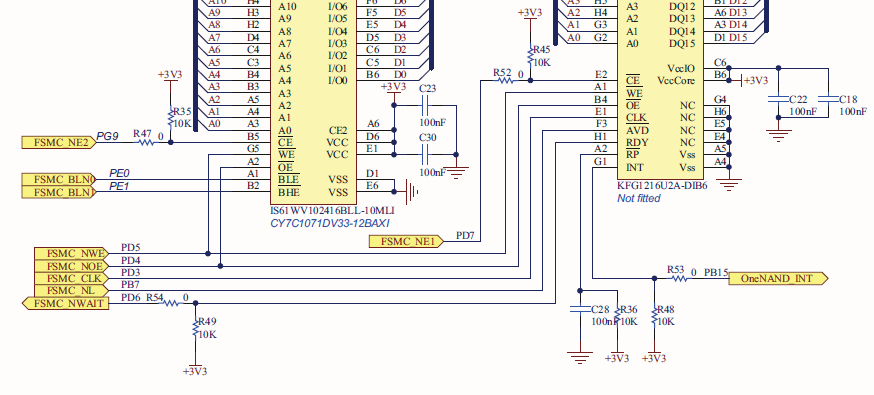874x395 pixels.
Task: Select the FSMC_BLN port on net PE0
Action: tap(59, 179)
